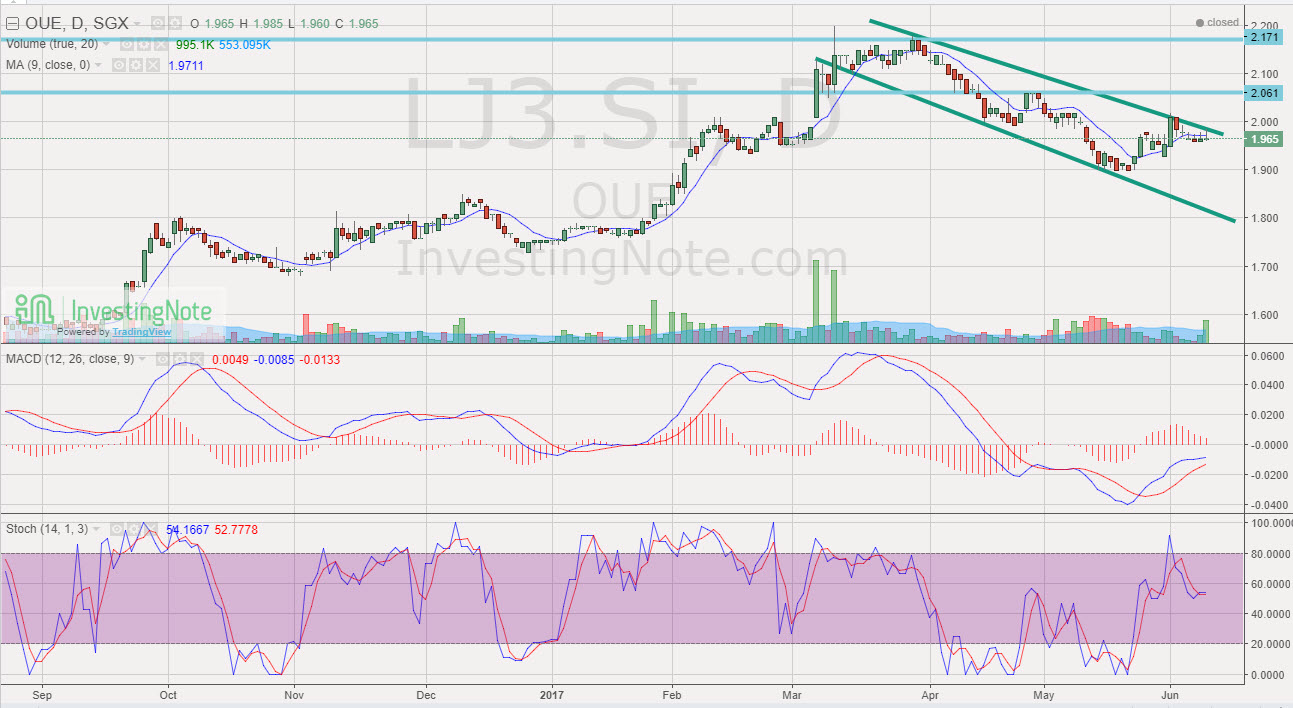Open the MA (9, close, 0) settings gear
The width and height of the screenshot is (1293, 708).
[136, 64]
